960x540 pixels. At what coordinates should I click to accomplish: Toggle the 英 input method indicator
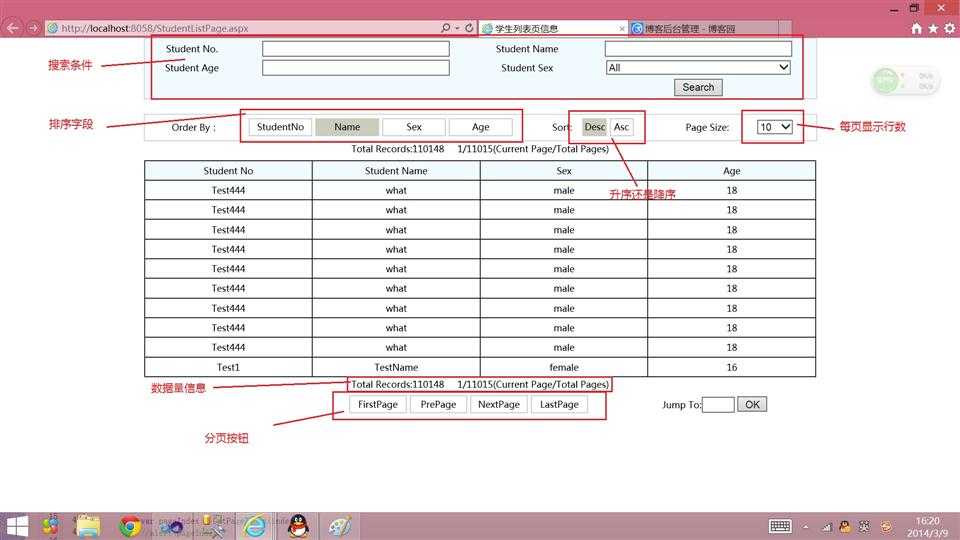864,527
